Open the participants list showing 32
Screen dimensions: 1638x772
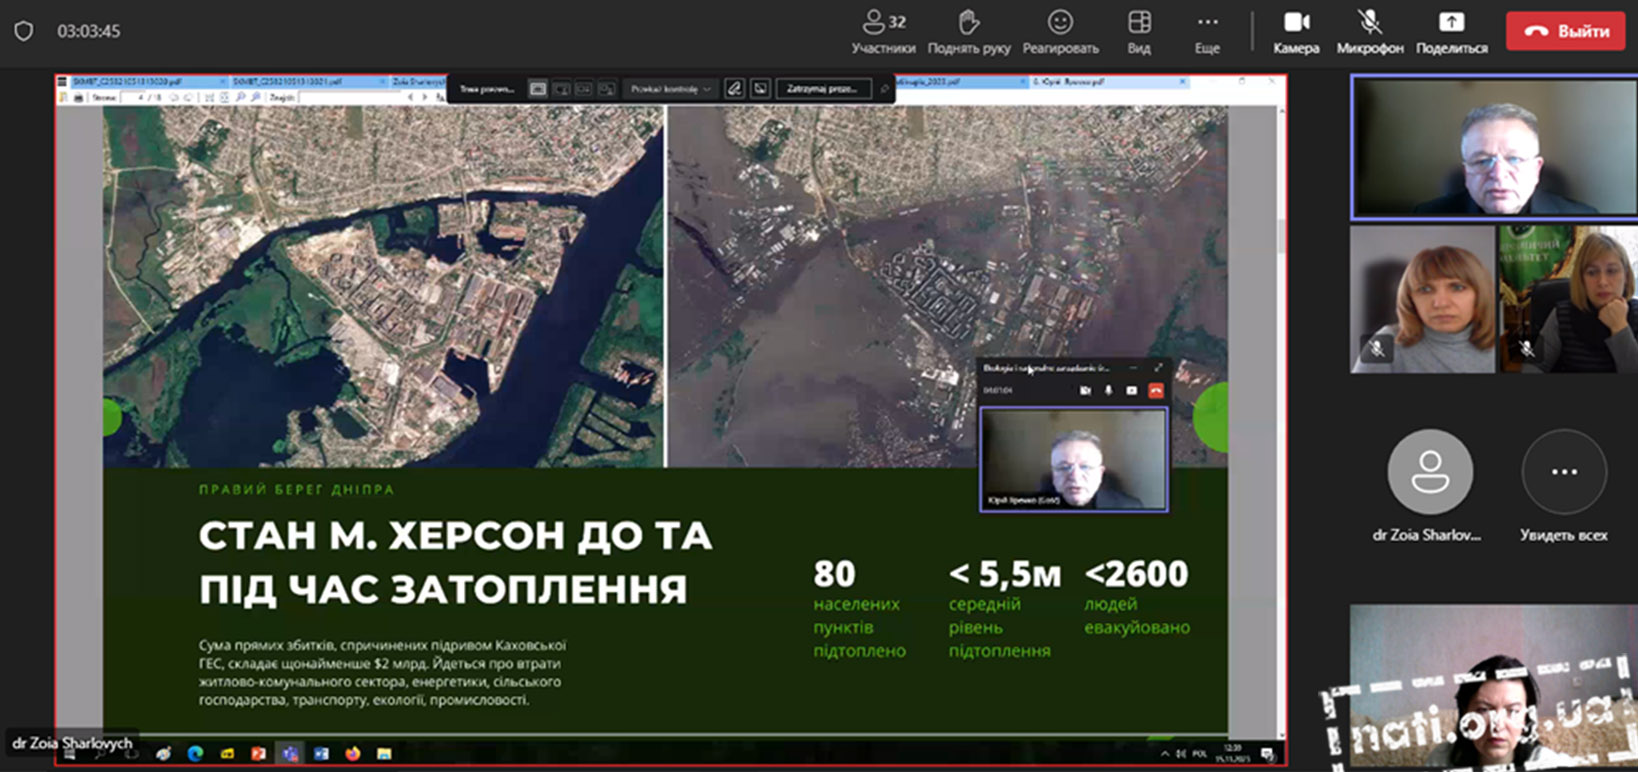coord(883,32)
